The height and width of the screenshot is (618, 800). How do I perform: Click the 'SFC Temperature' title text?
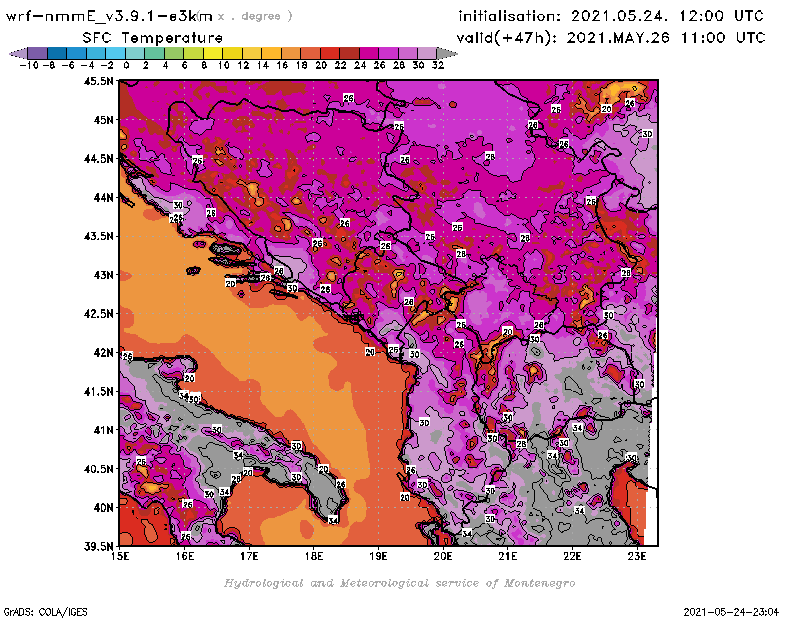point(153,38)
